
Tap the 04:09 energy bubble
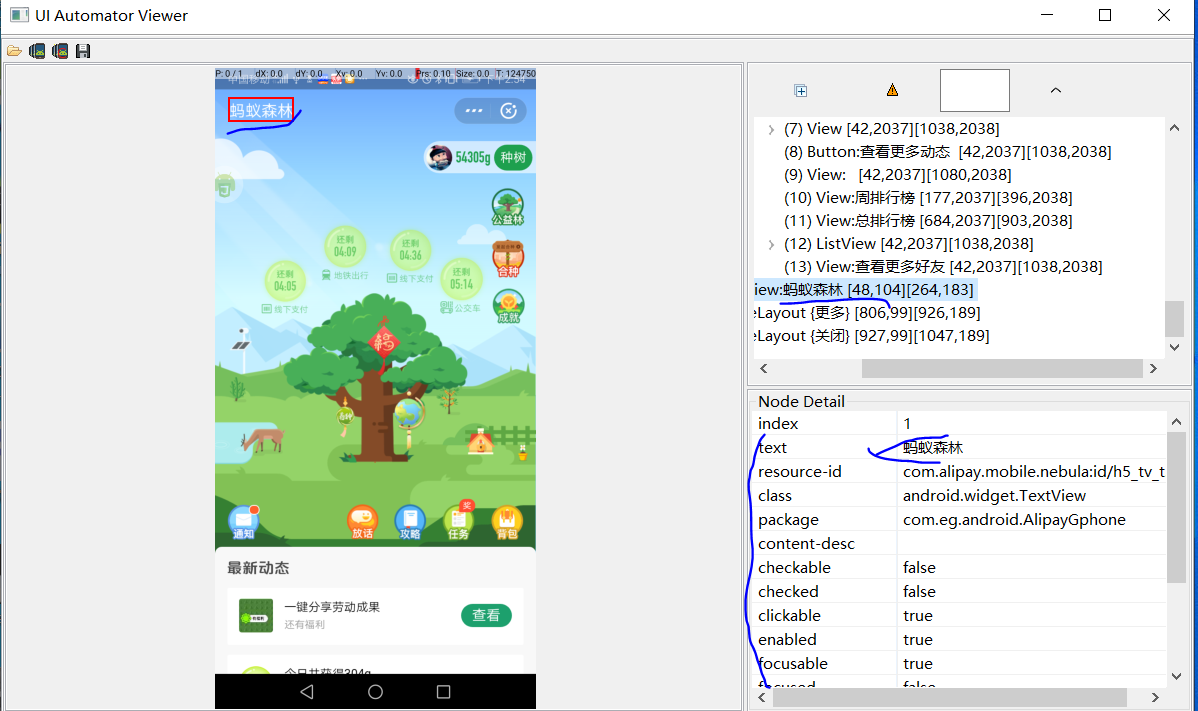click(x=345, y=247)
